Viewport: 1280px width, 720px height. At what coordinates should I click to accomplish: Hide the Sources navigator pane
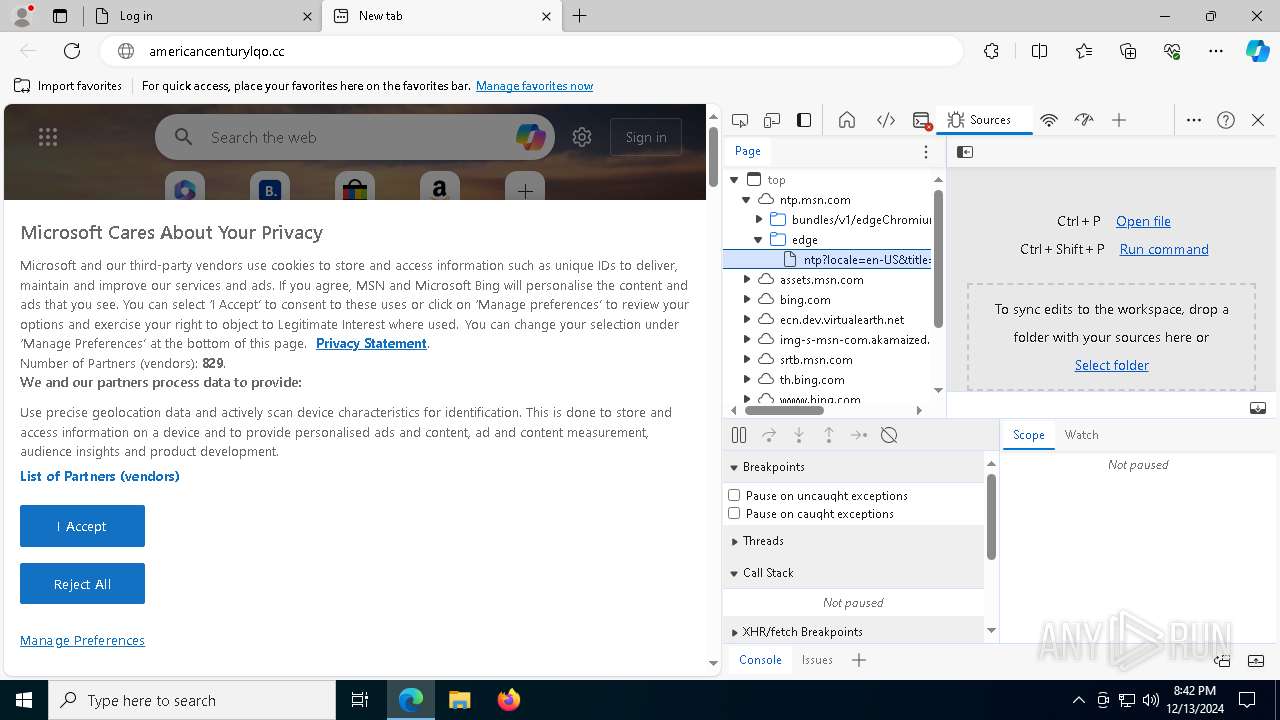(x=965, y=152)
